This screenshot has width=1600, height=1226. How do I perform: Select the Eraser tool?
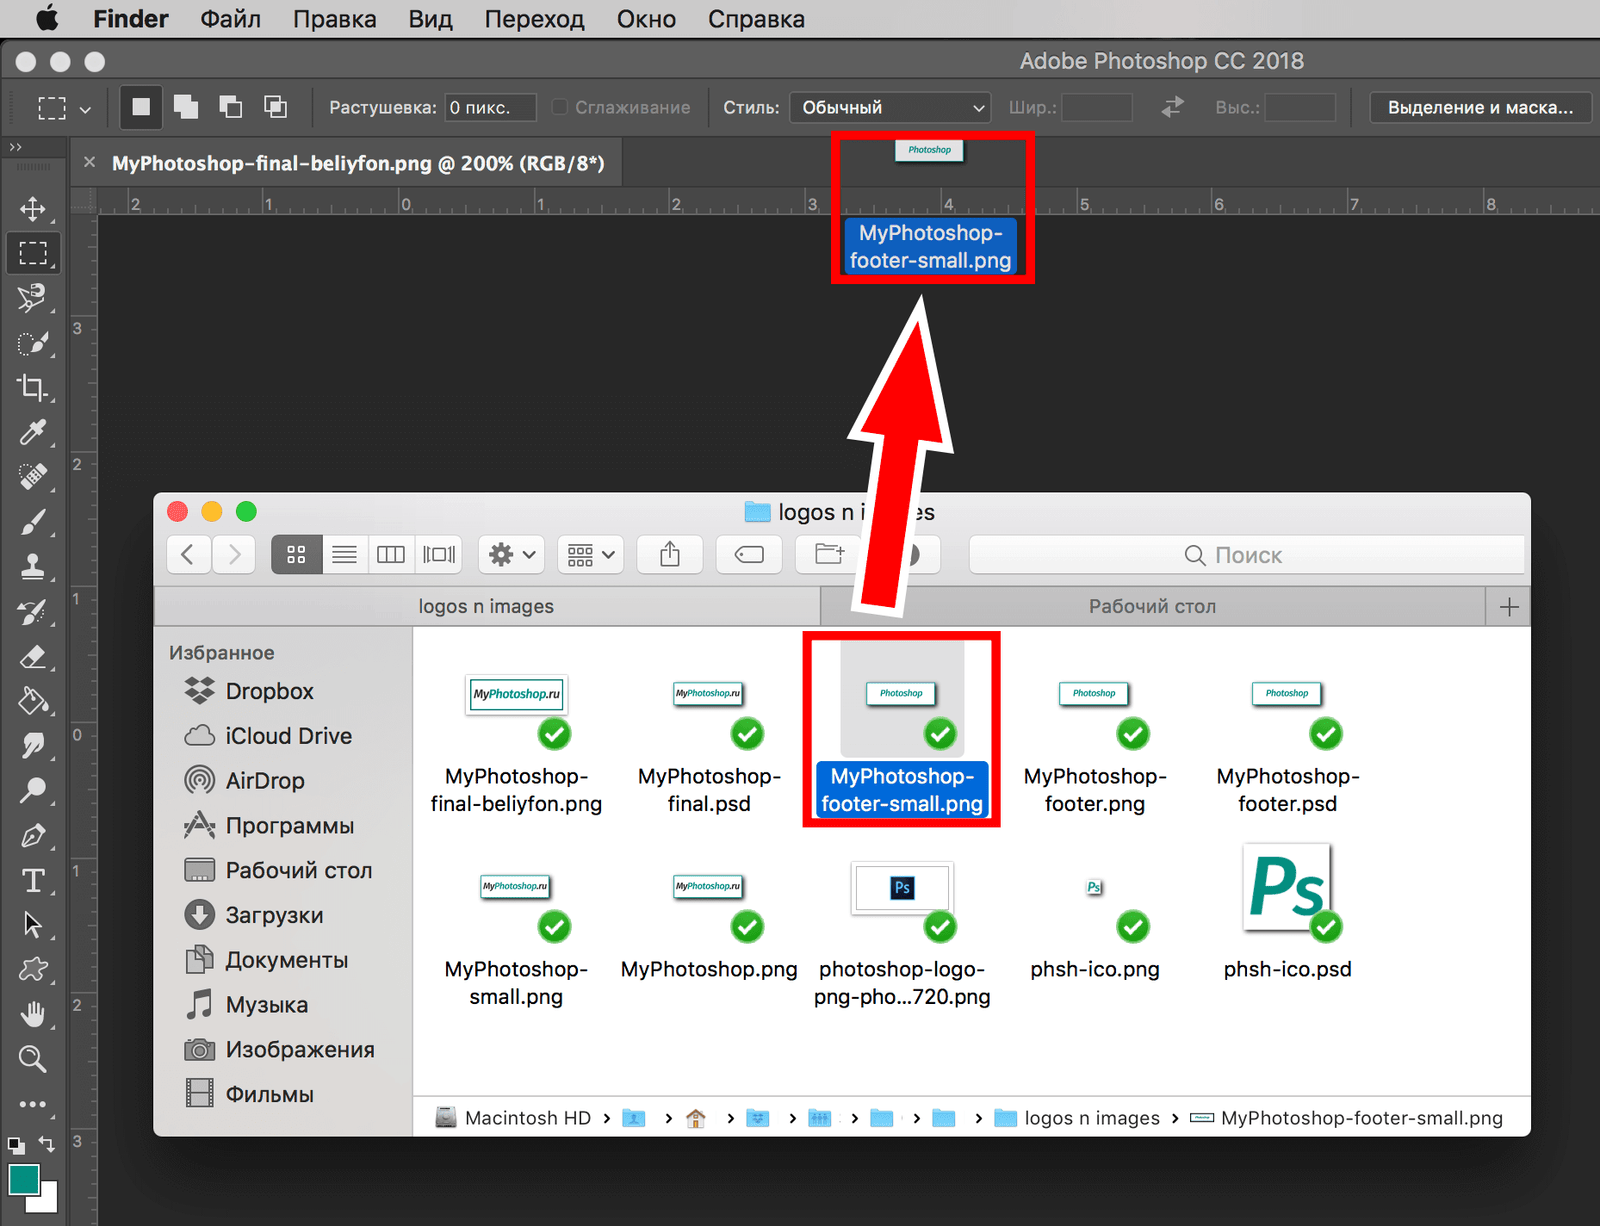click(33, 657)
